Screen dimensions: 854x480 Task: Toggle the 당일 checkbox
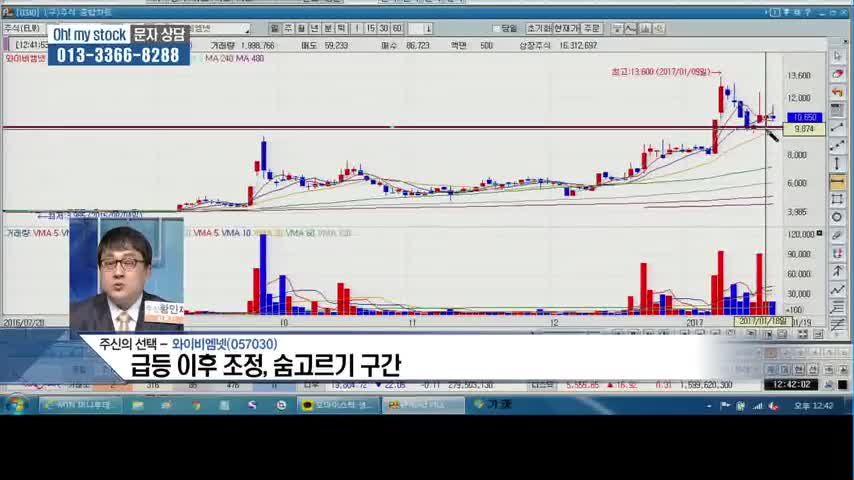point(497,29)
